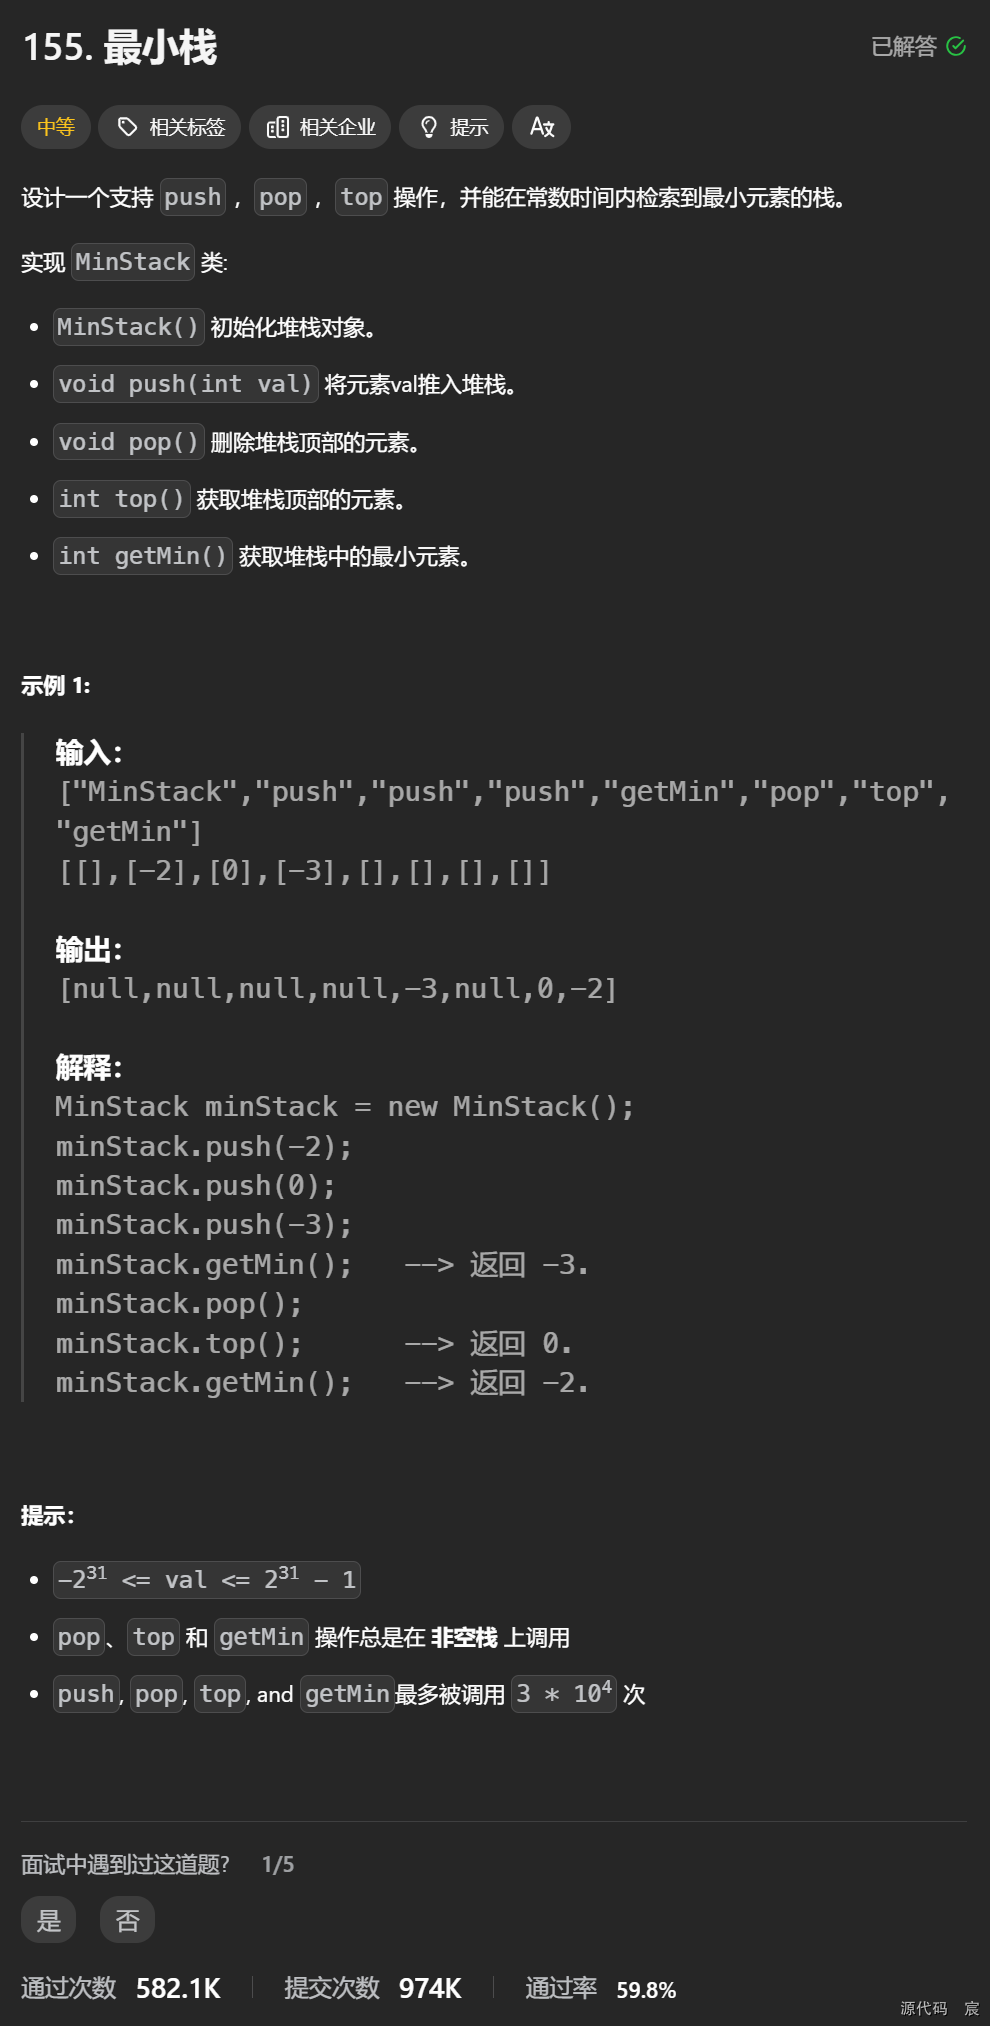Click the 提交次数 974K statistic

373,1988
